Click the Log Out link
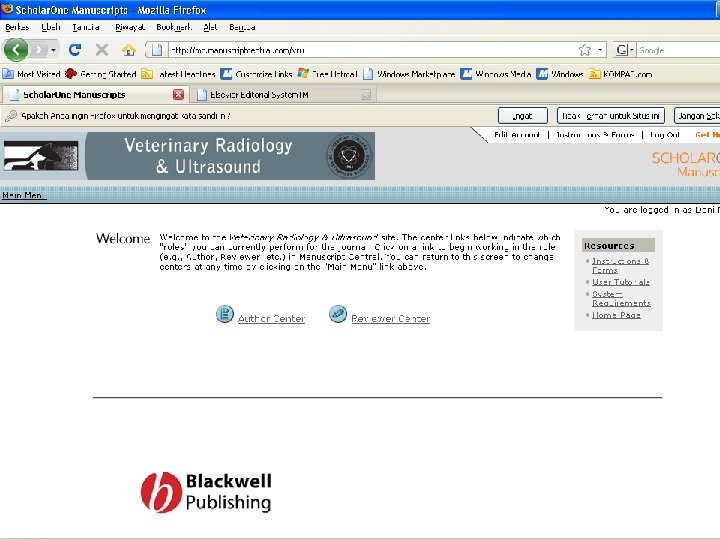Viewport: 720px width, 540px height. pyautogui.click(x=664, y=135)
